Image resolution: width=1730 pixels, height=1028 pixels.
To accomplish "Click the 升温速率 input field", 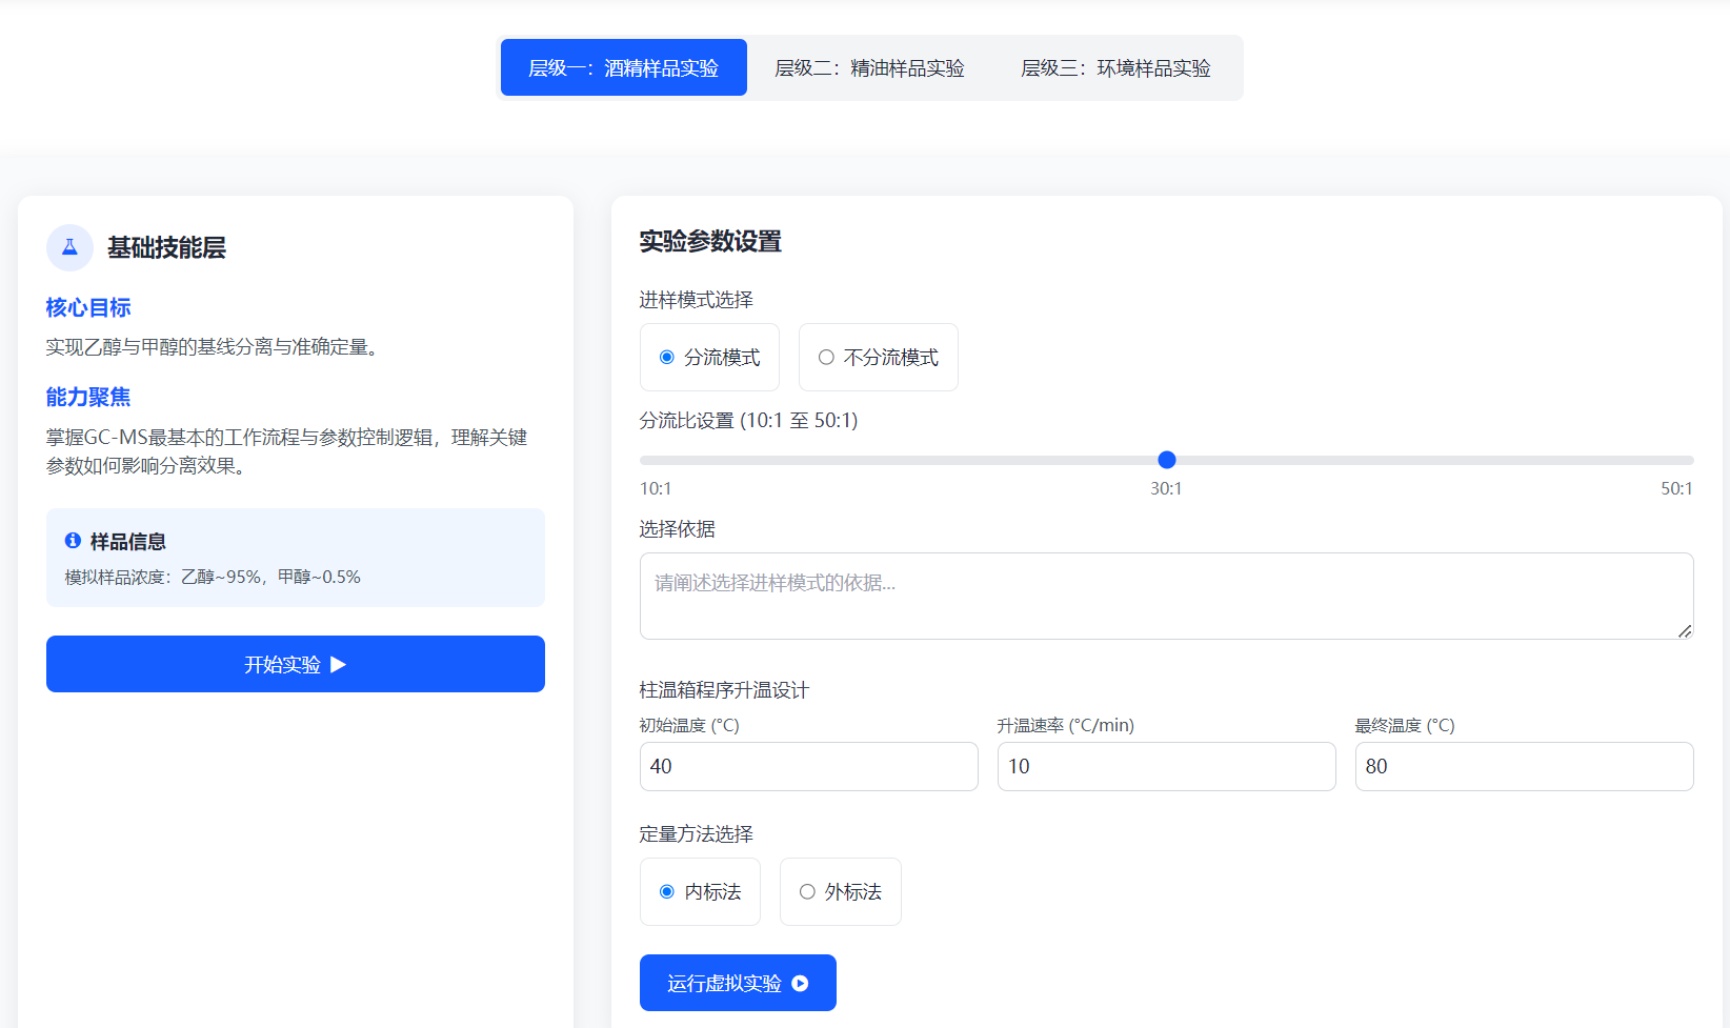I will click(x=1165, y=766).
